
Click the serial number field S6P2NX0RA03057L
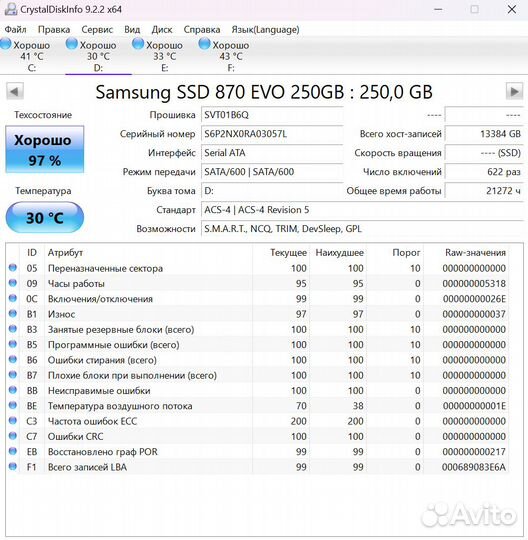[272, 134]
